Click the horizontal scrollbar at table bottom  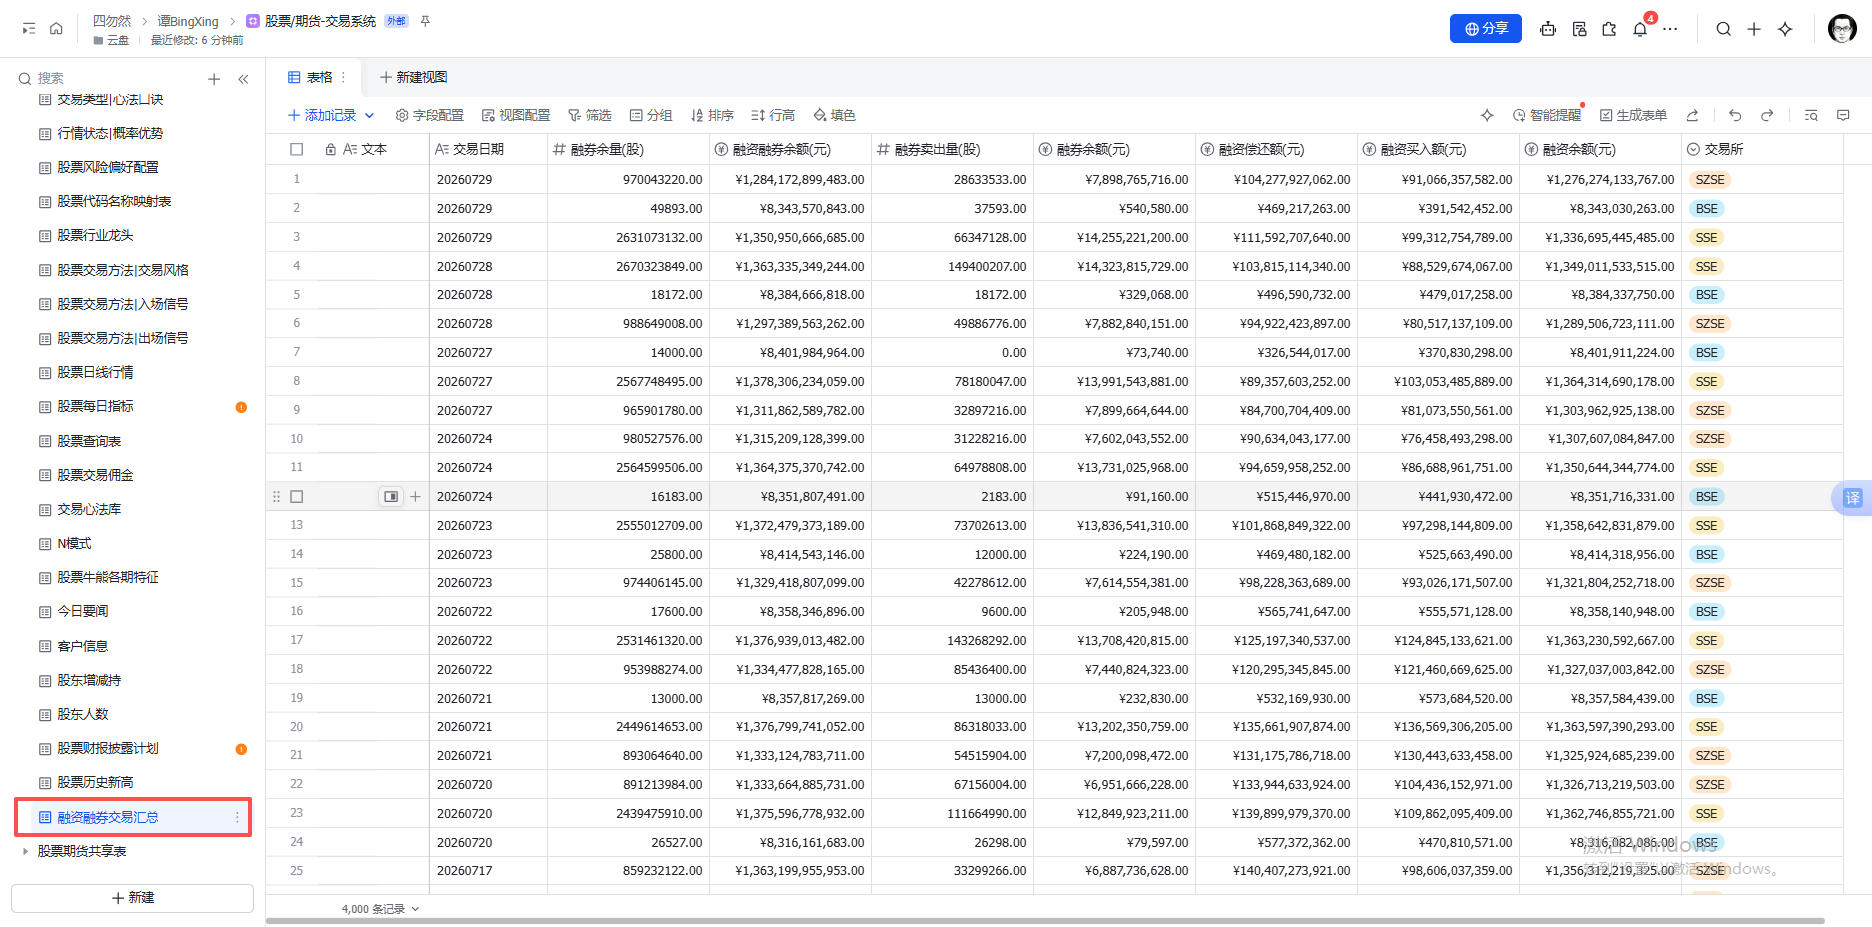click(1045, 920)
